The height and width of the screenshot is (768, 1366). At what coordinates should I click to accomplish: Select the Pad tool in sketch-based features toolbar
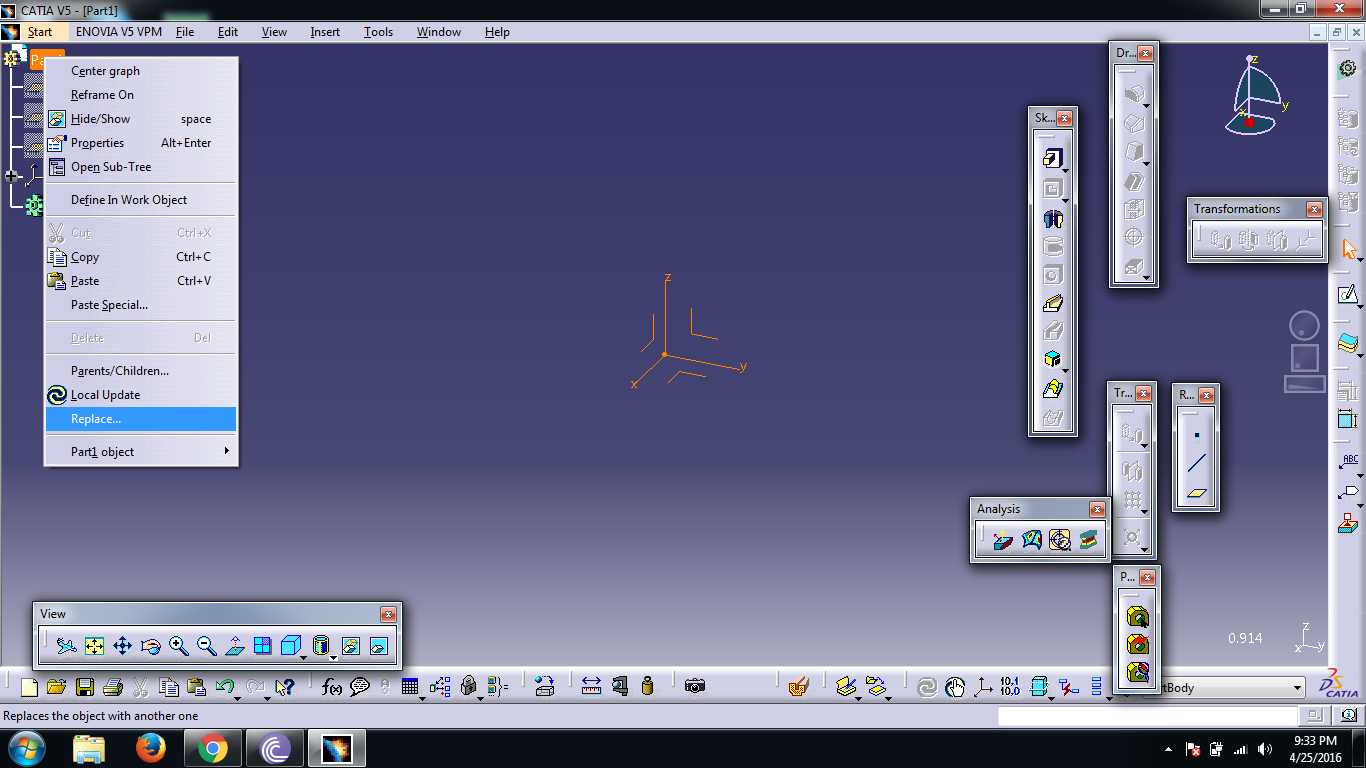click(1052, 159)
